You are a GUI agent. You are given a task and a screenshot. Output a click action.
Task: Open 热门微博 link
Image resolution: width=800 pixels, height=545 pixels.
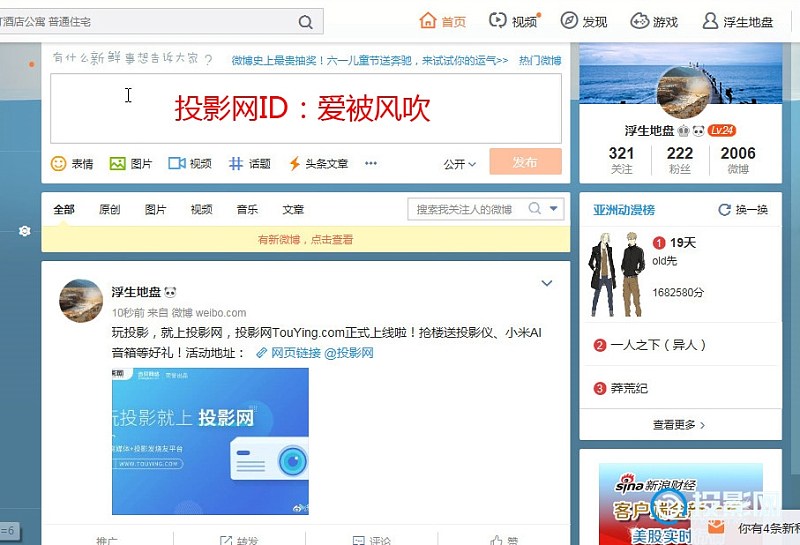click(x=540, y=60)
